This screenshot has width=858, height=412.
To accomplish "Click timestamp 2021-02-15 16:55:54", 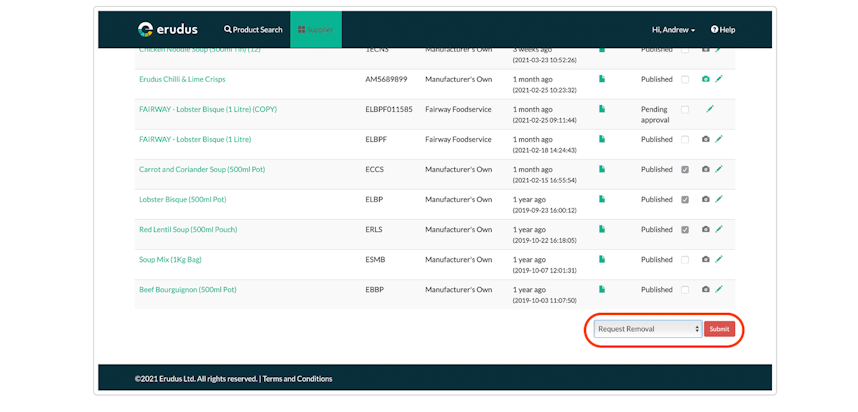I will click(x=544, y=180).
